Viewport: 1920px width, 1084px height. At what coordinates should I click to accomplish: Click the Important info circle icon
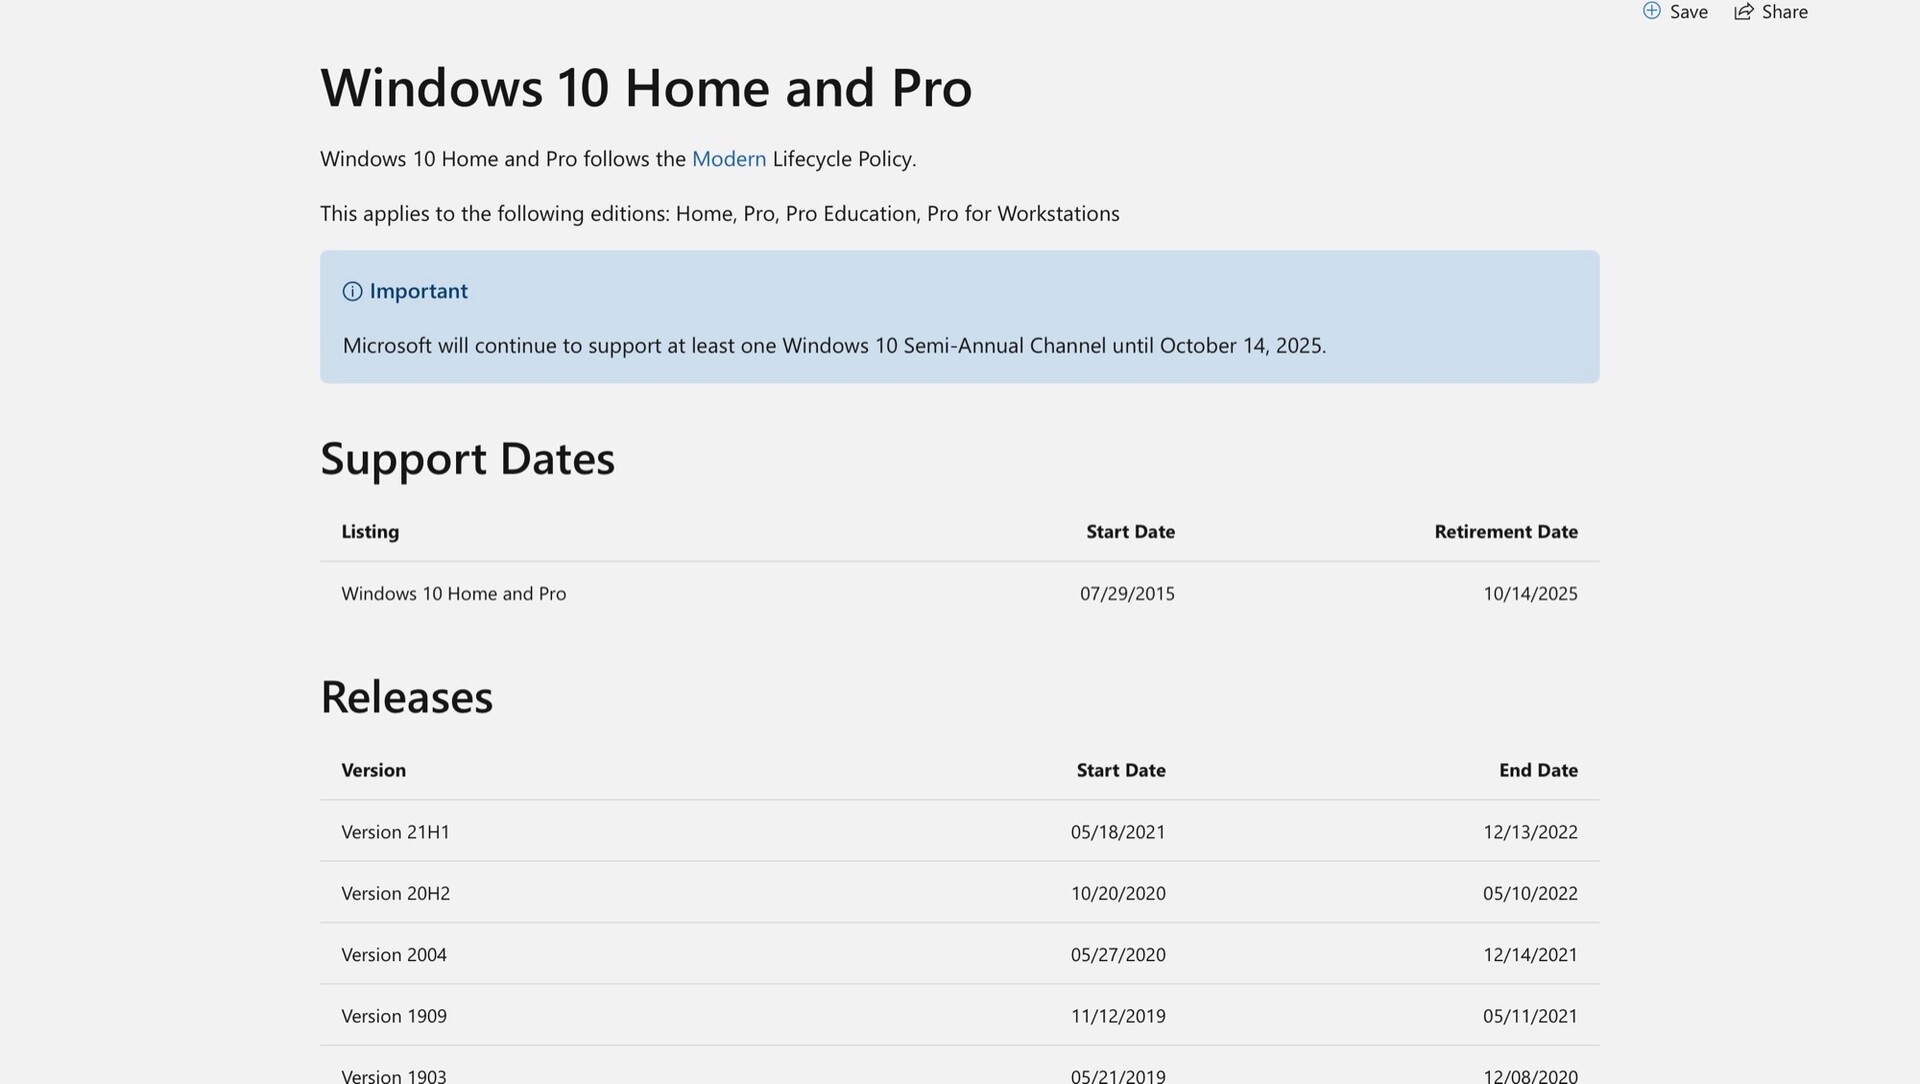[x=352, y=291]
